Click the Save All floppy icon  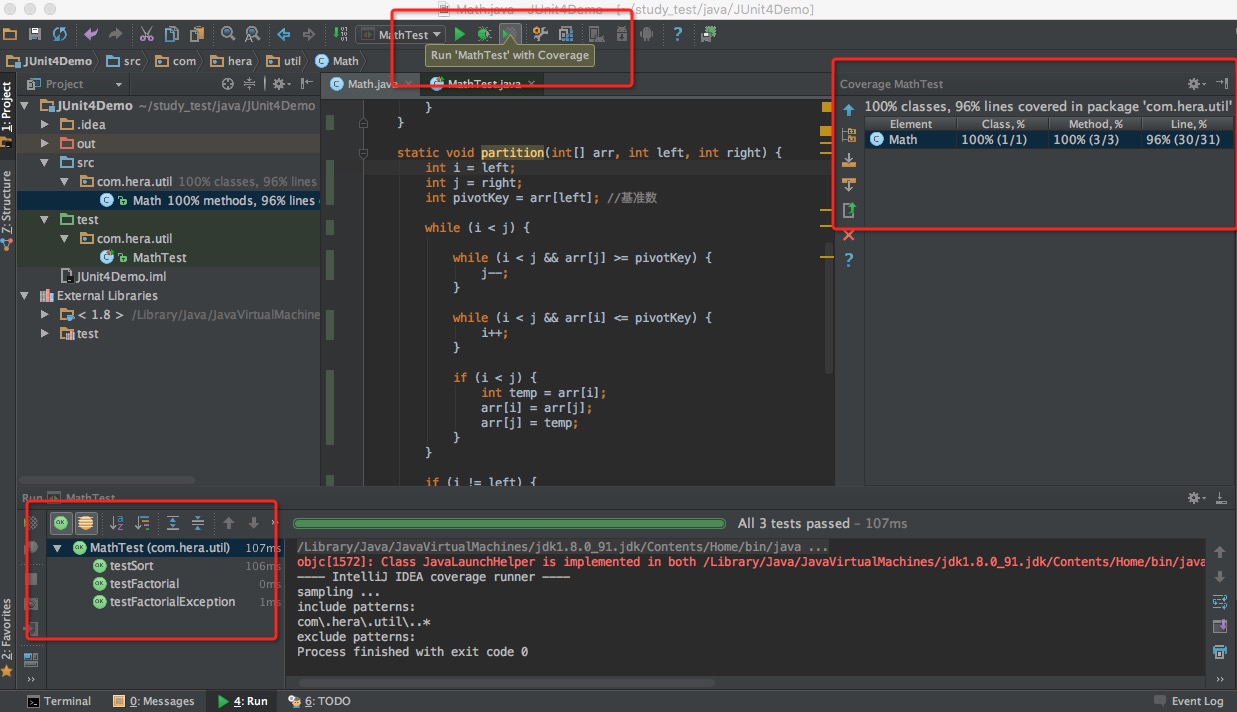click(35, 34)
